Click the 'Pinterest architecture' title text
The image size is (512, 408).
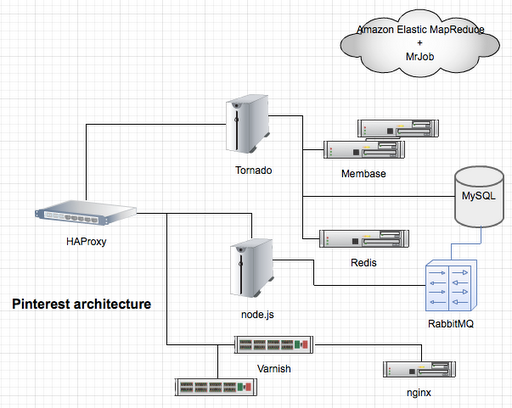coord(82,304)
